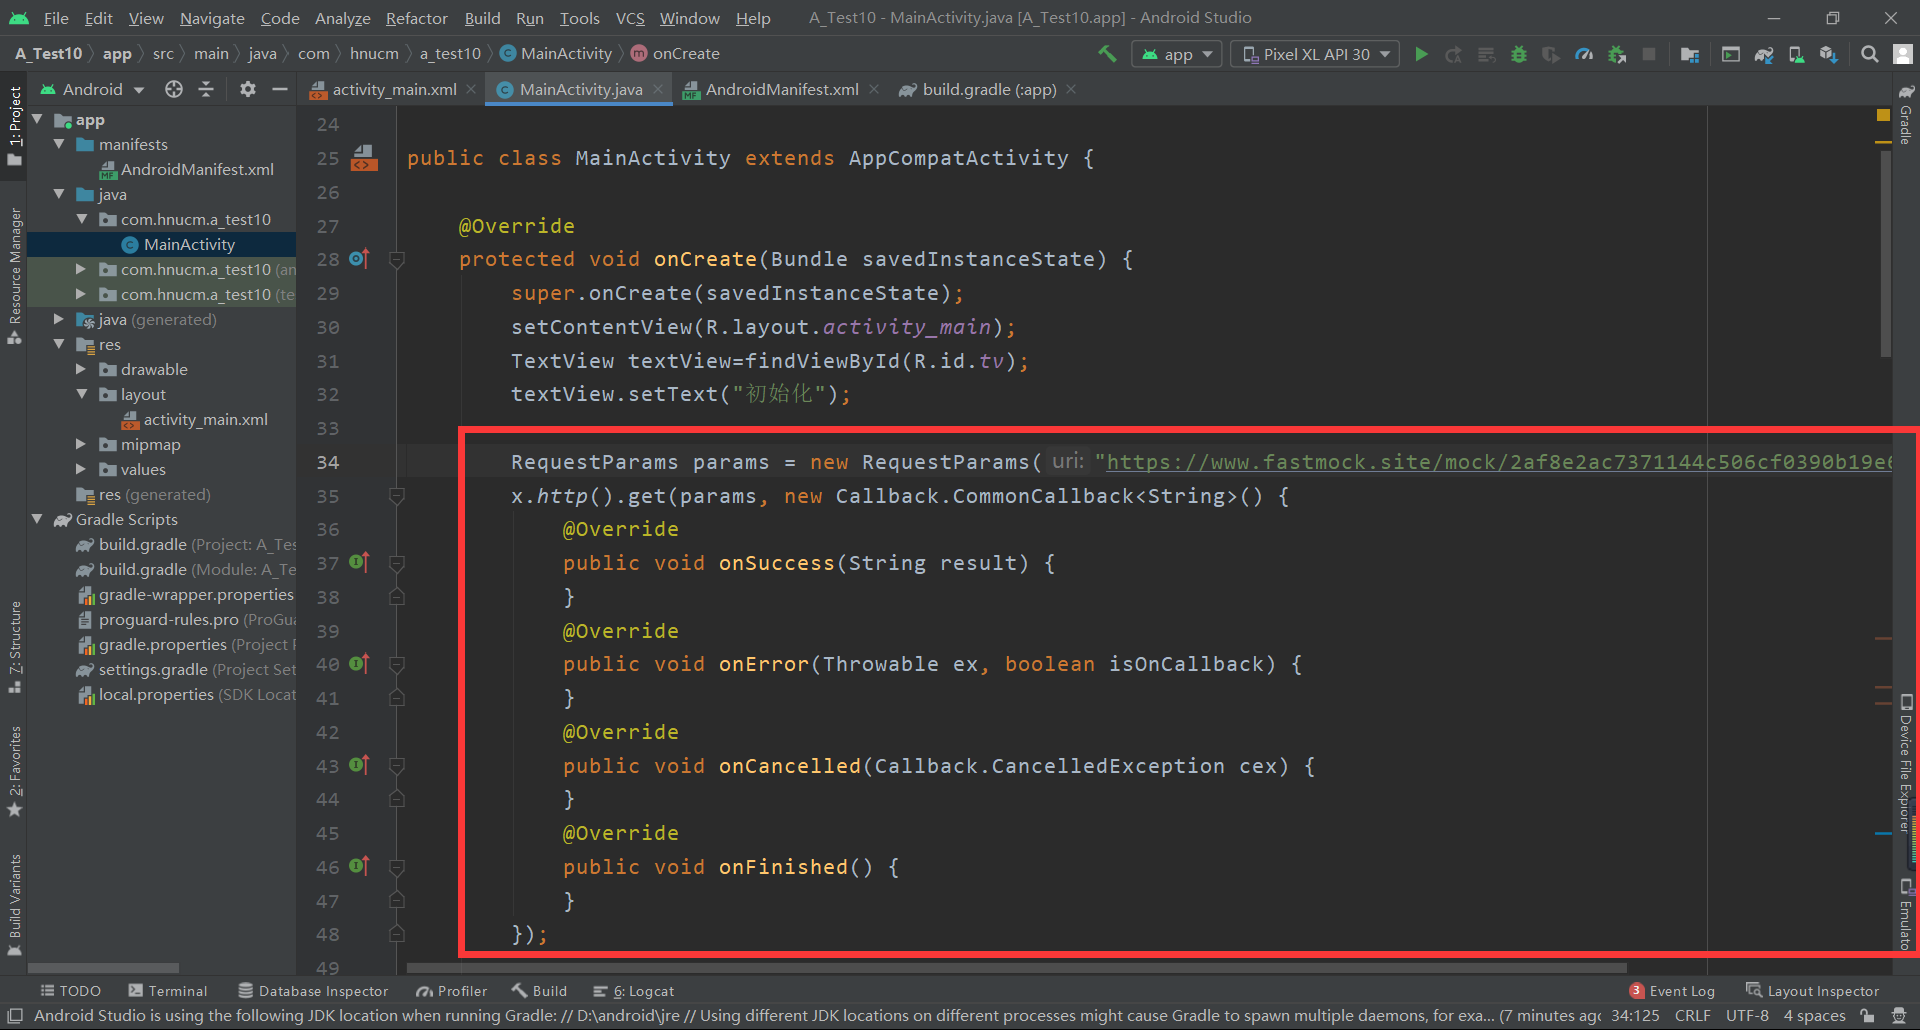Switch to build.gradle (:app) tab
The image size is (1920, 1030).
(x=988, y=89)
